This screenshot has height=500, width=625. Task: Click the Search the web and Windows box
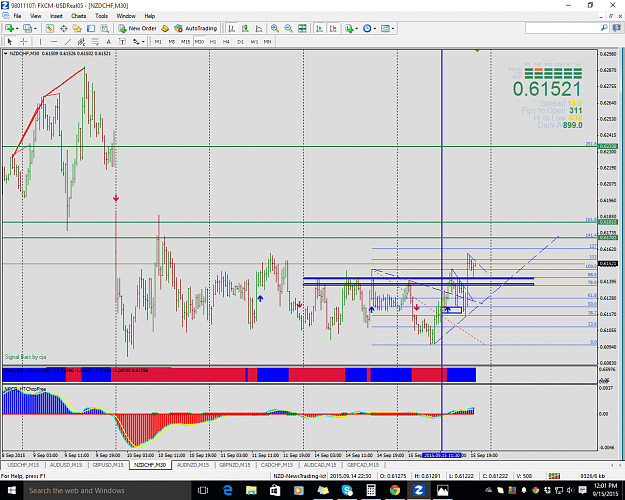(x=106, y=490)
